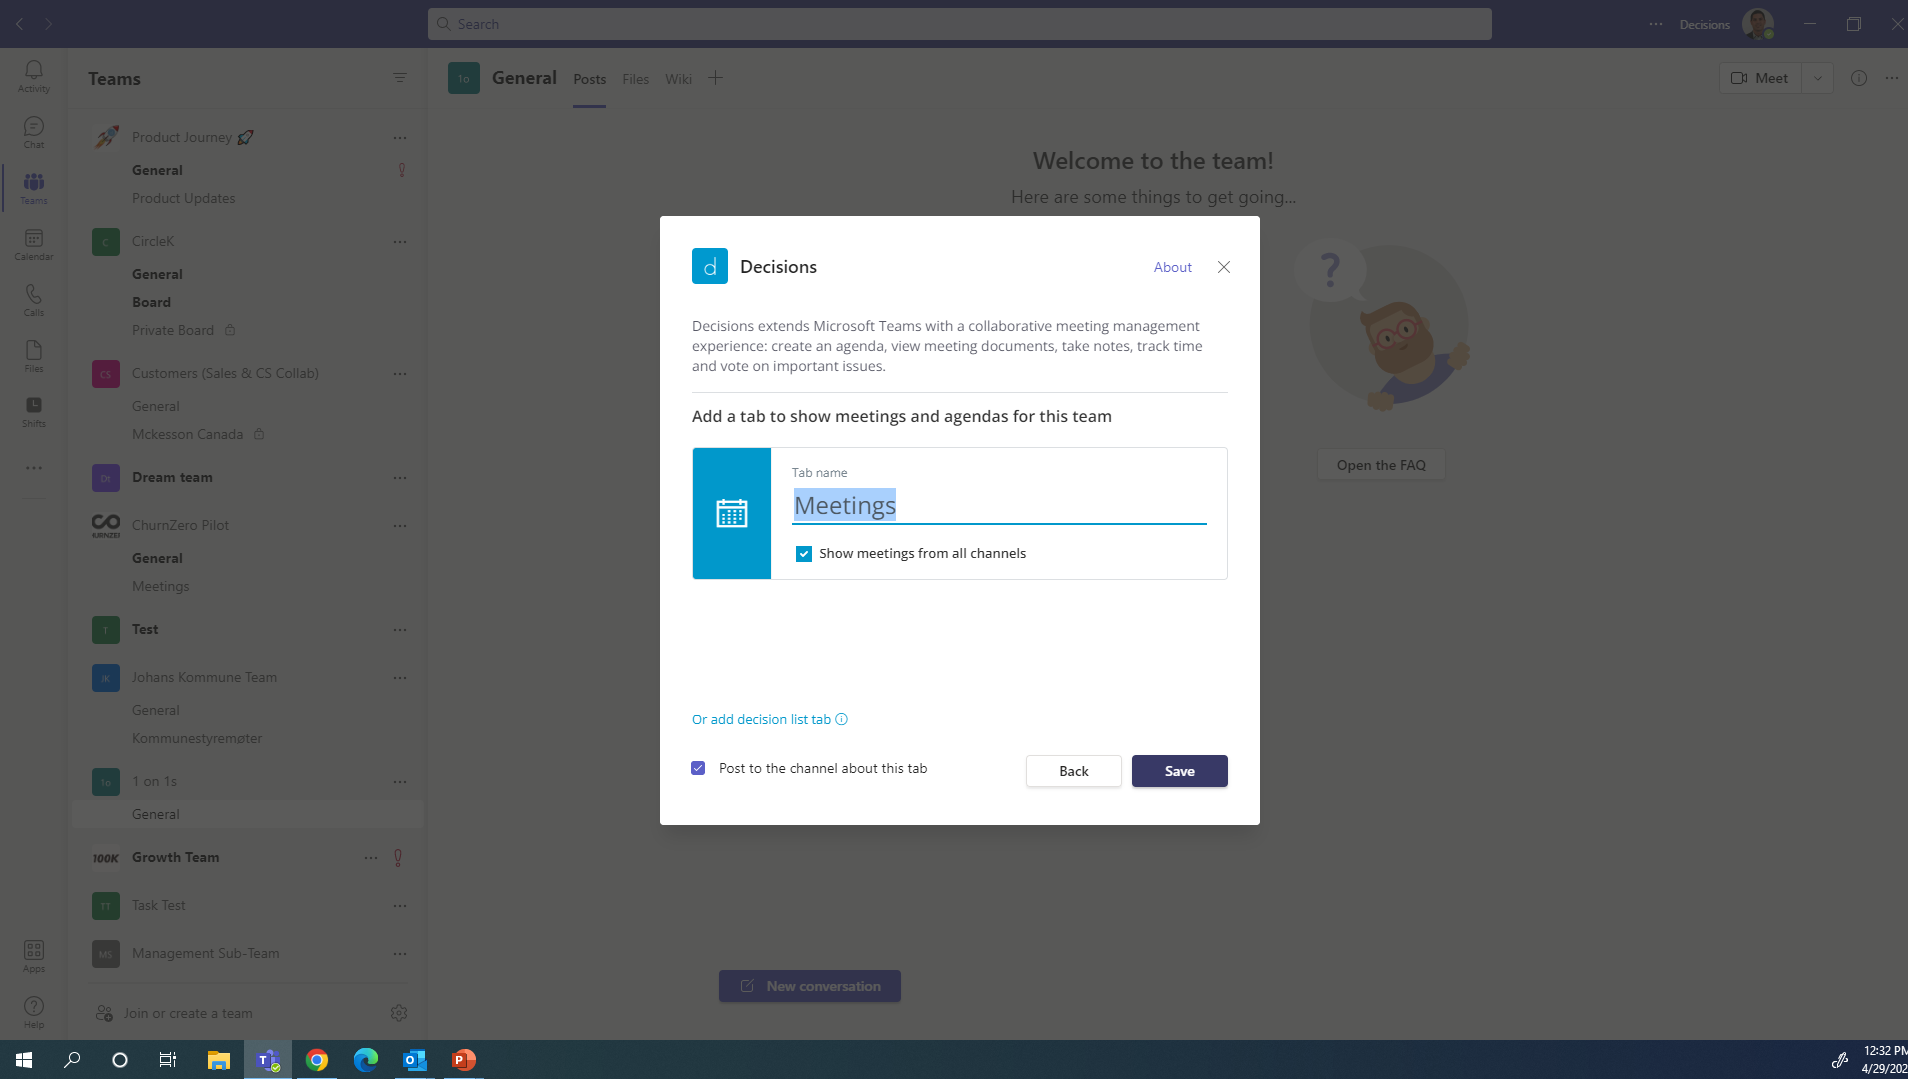Open the Activity feed
The image size is (1908, 1079).
point(33,75)
